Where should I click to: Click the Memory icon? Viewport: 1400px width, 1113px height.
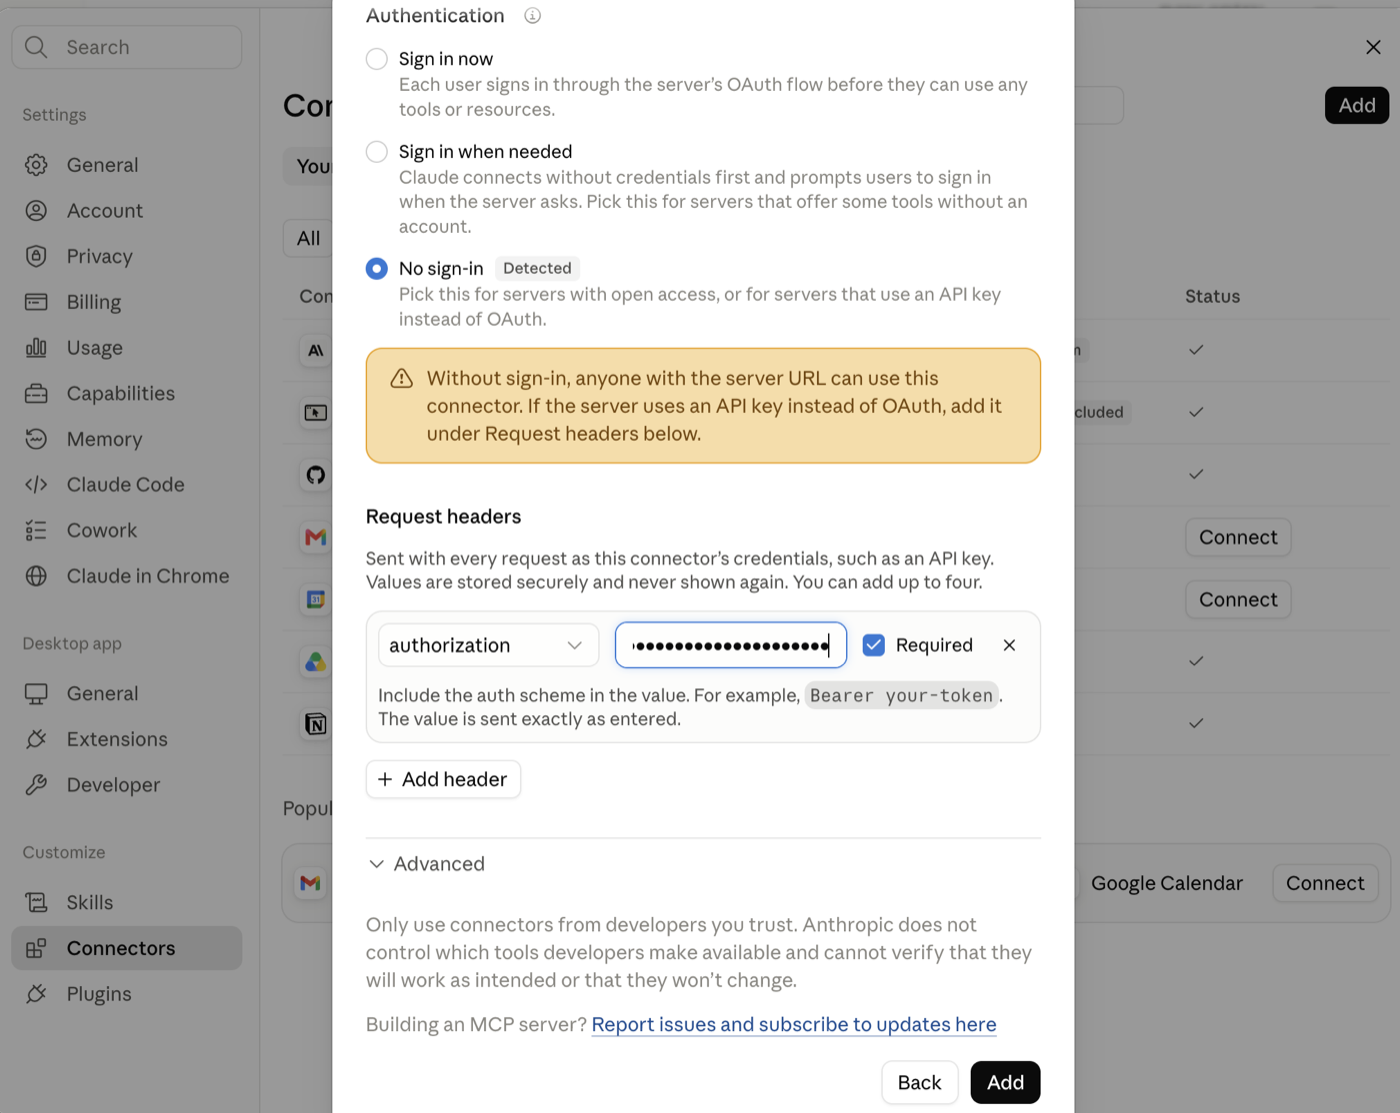[x=36, y=439]
